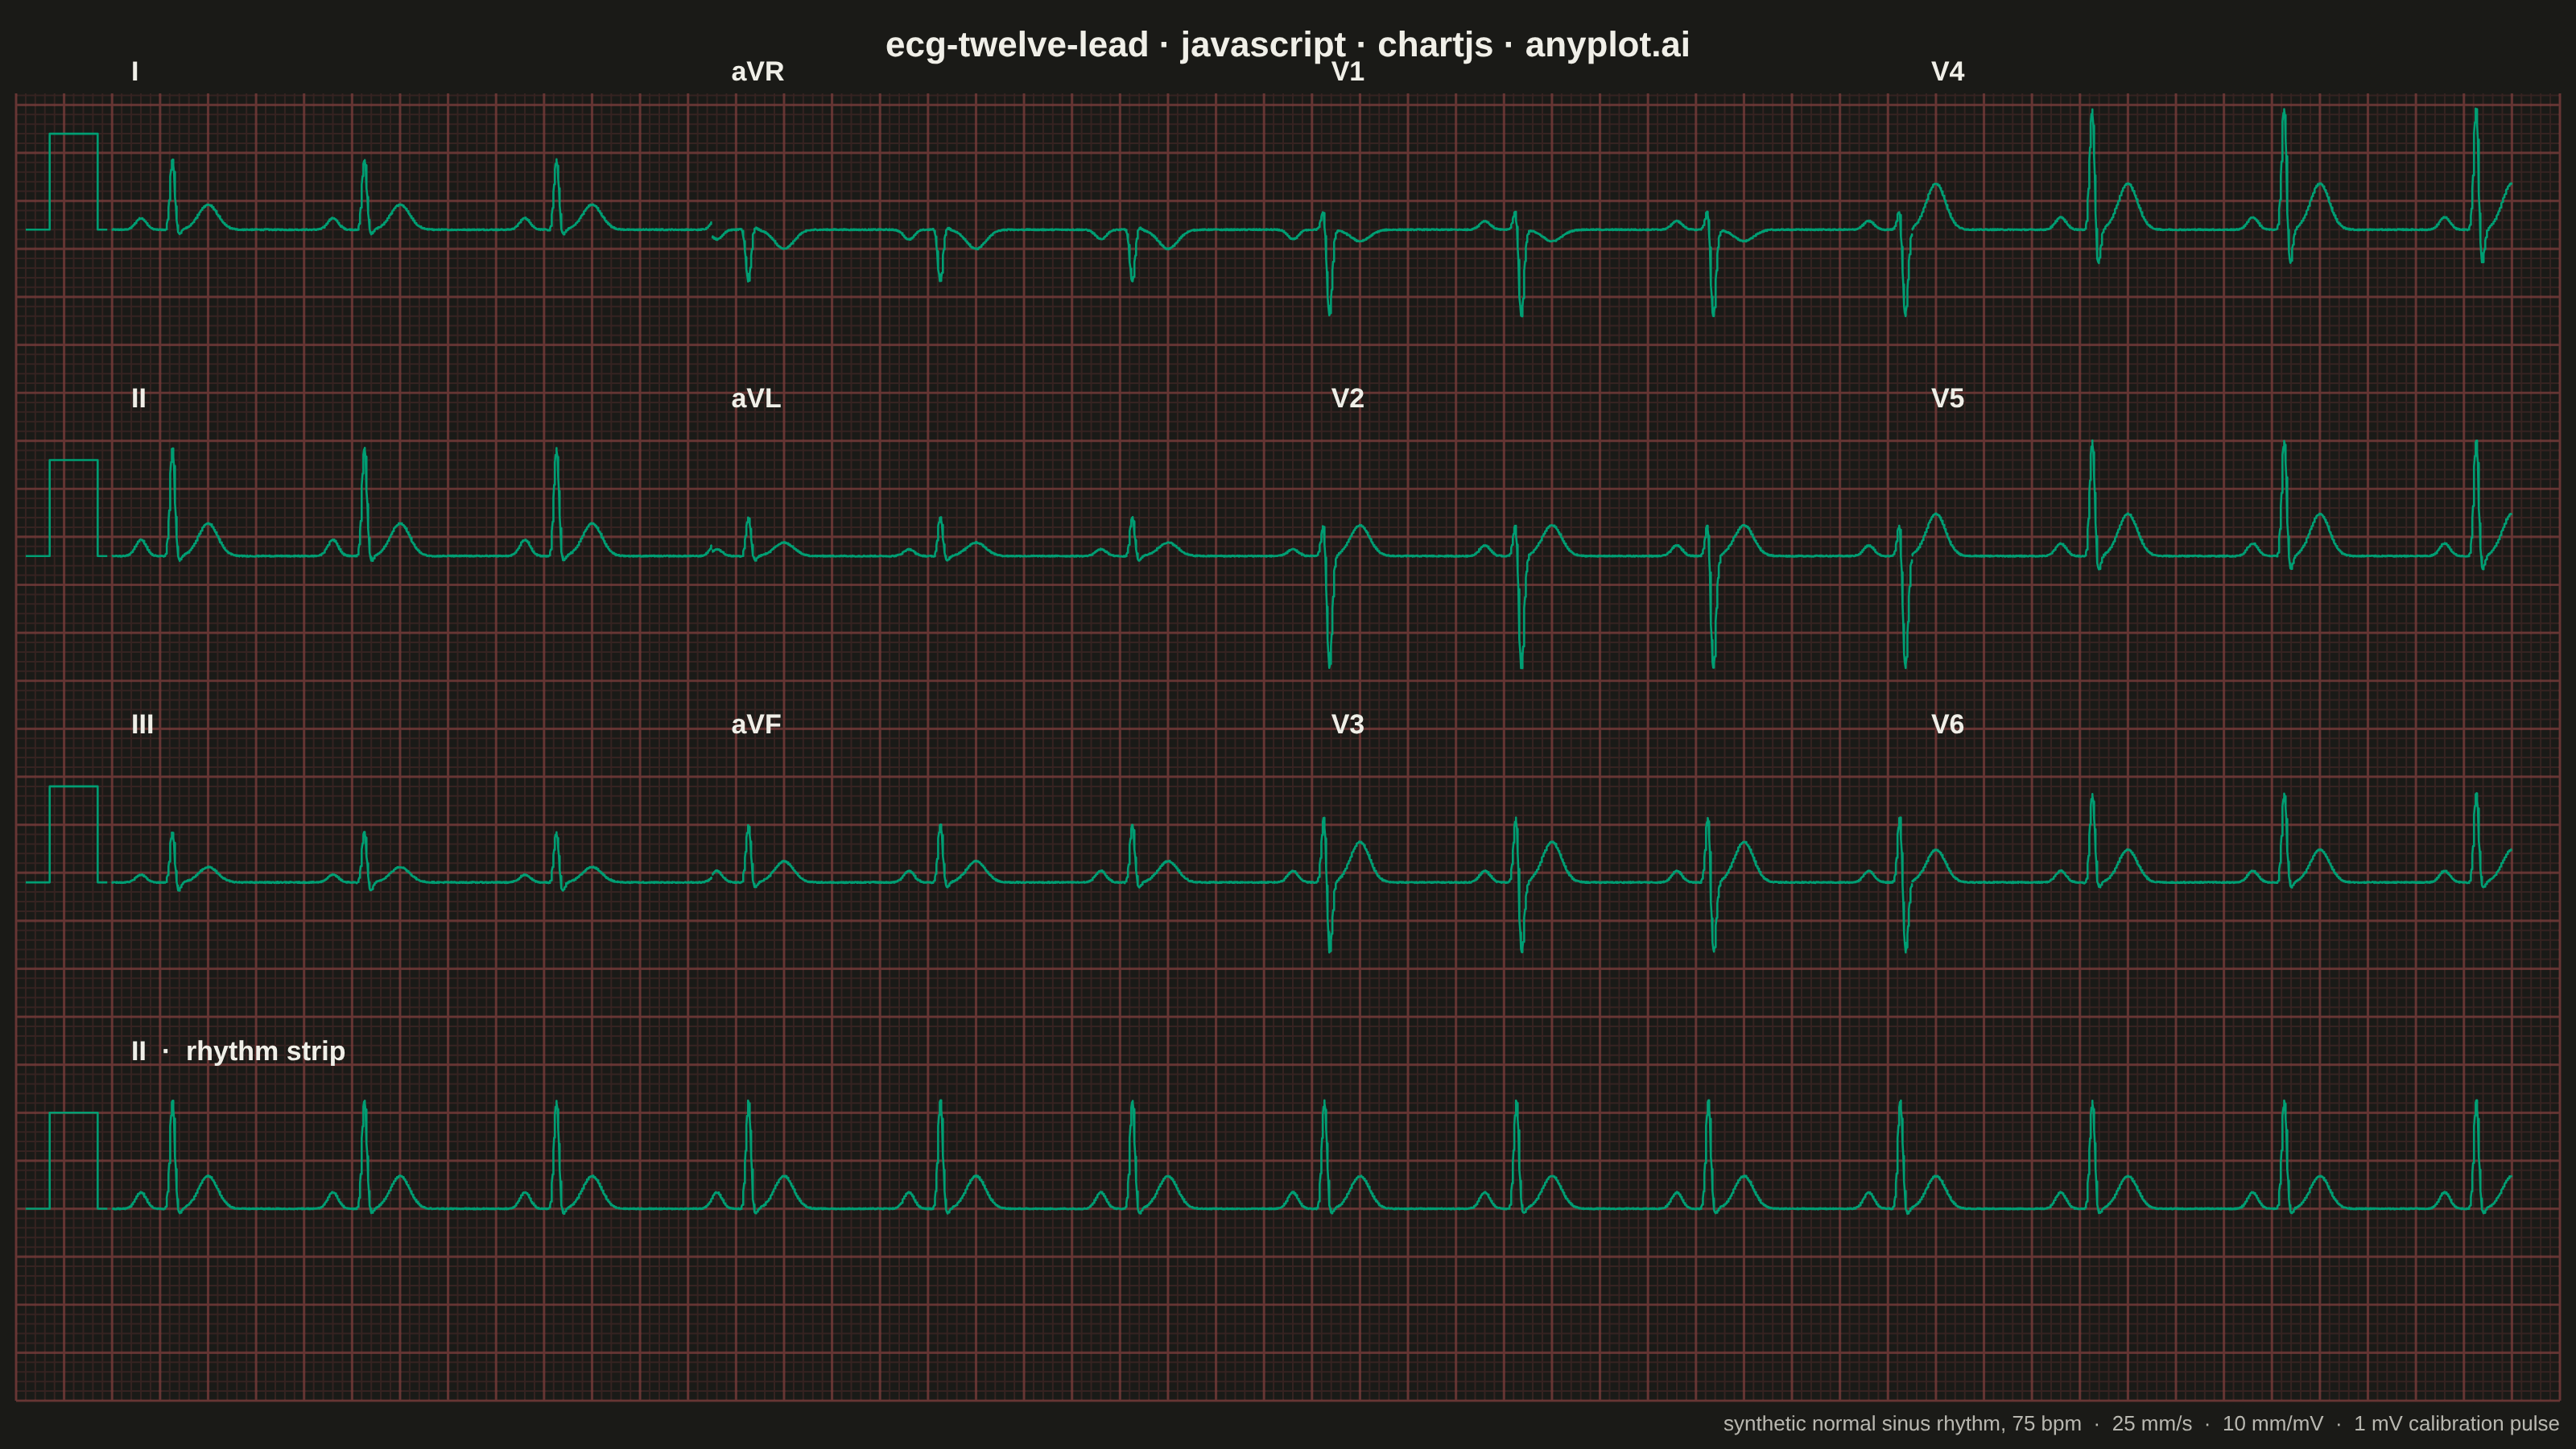This screenshot has width=2576, height=1449.
Task: Click the V4 lead label
Action: (x=1947, y=72)
